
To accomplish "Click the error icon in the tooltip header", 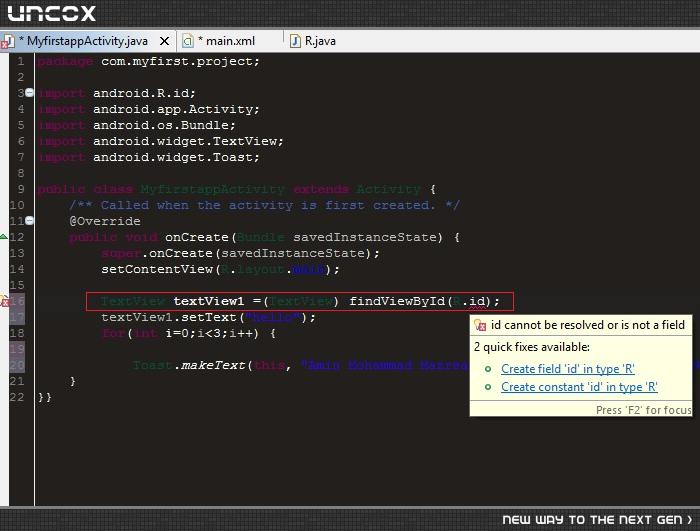I will point(480,325).
